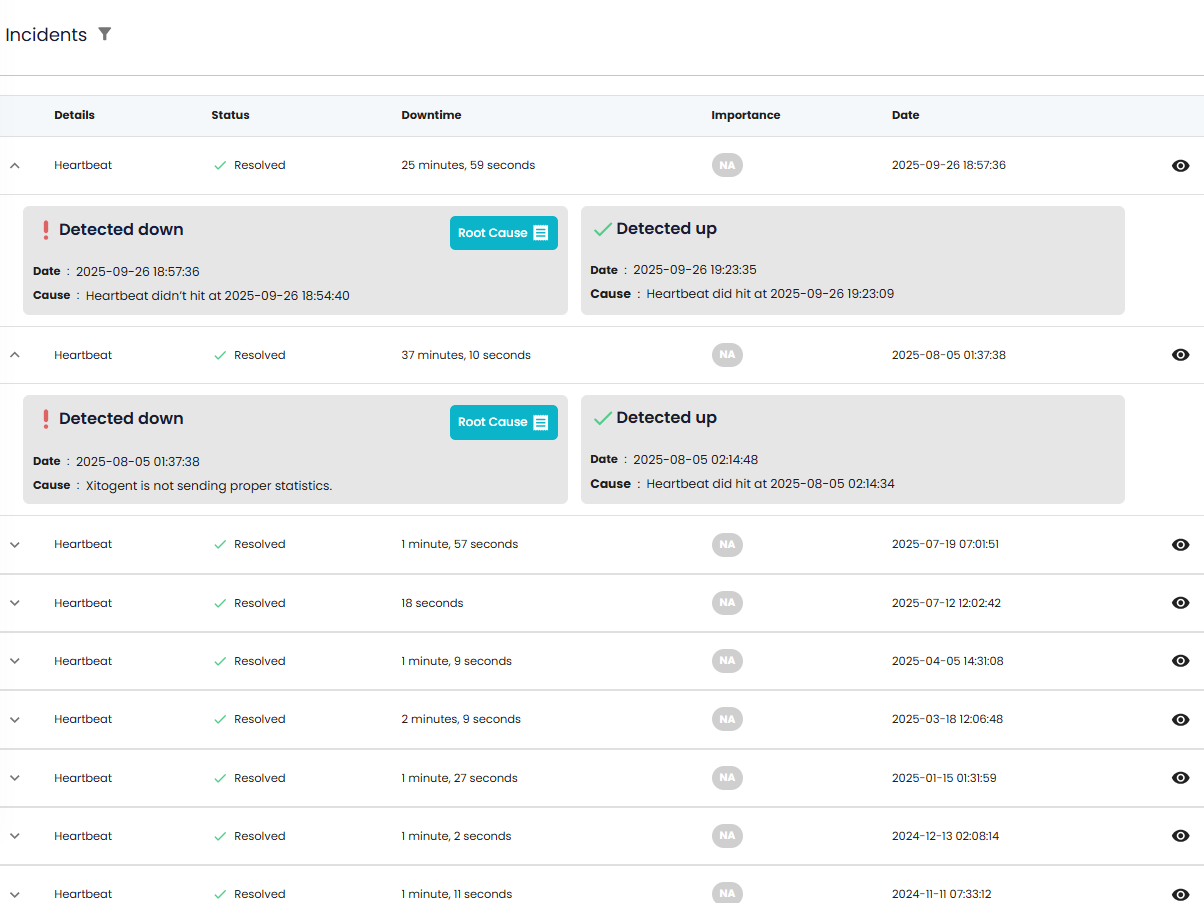Open Root Cause for 2025-09-26 18:57:36 detection
This screenshot has width=1204, height=903.
(x=503, y=233)
